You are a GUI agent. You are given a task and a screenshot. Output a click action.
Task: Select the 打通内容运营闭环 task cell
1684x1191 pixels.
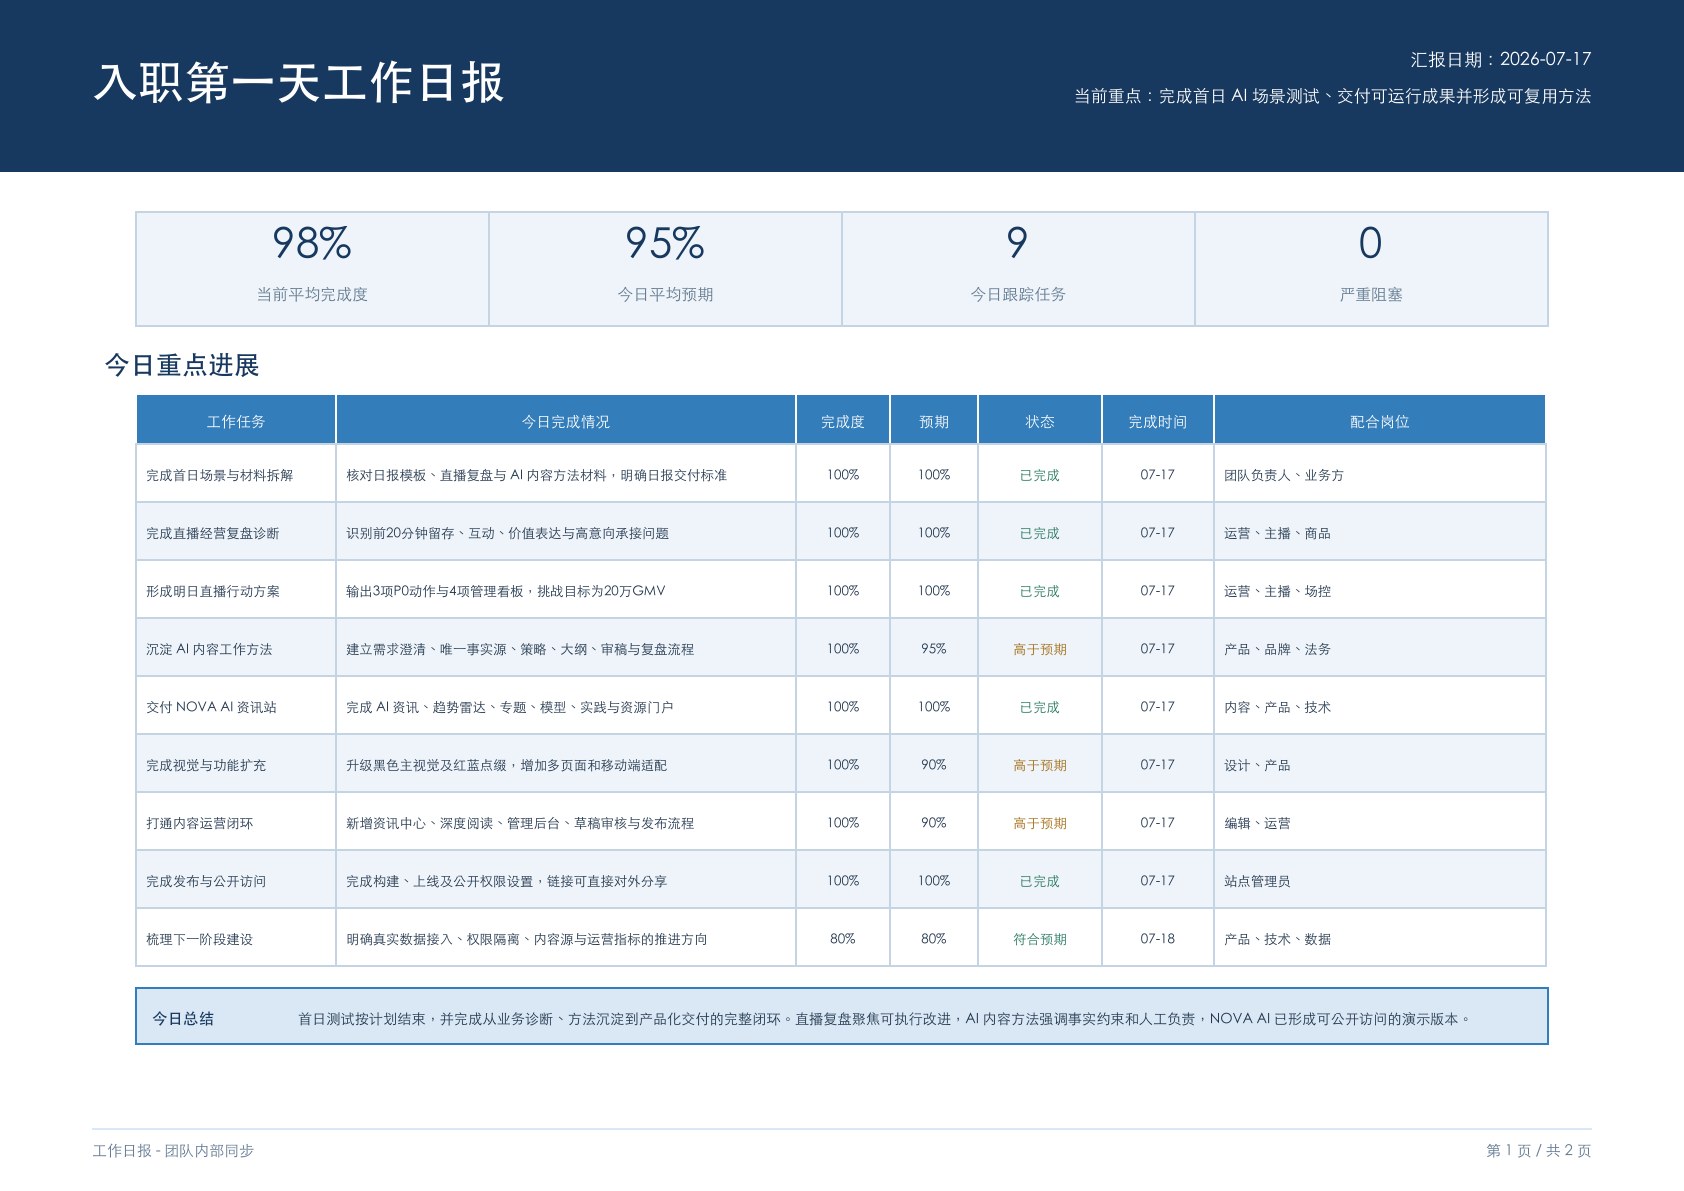(x=236, y=822)
